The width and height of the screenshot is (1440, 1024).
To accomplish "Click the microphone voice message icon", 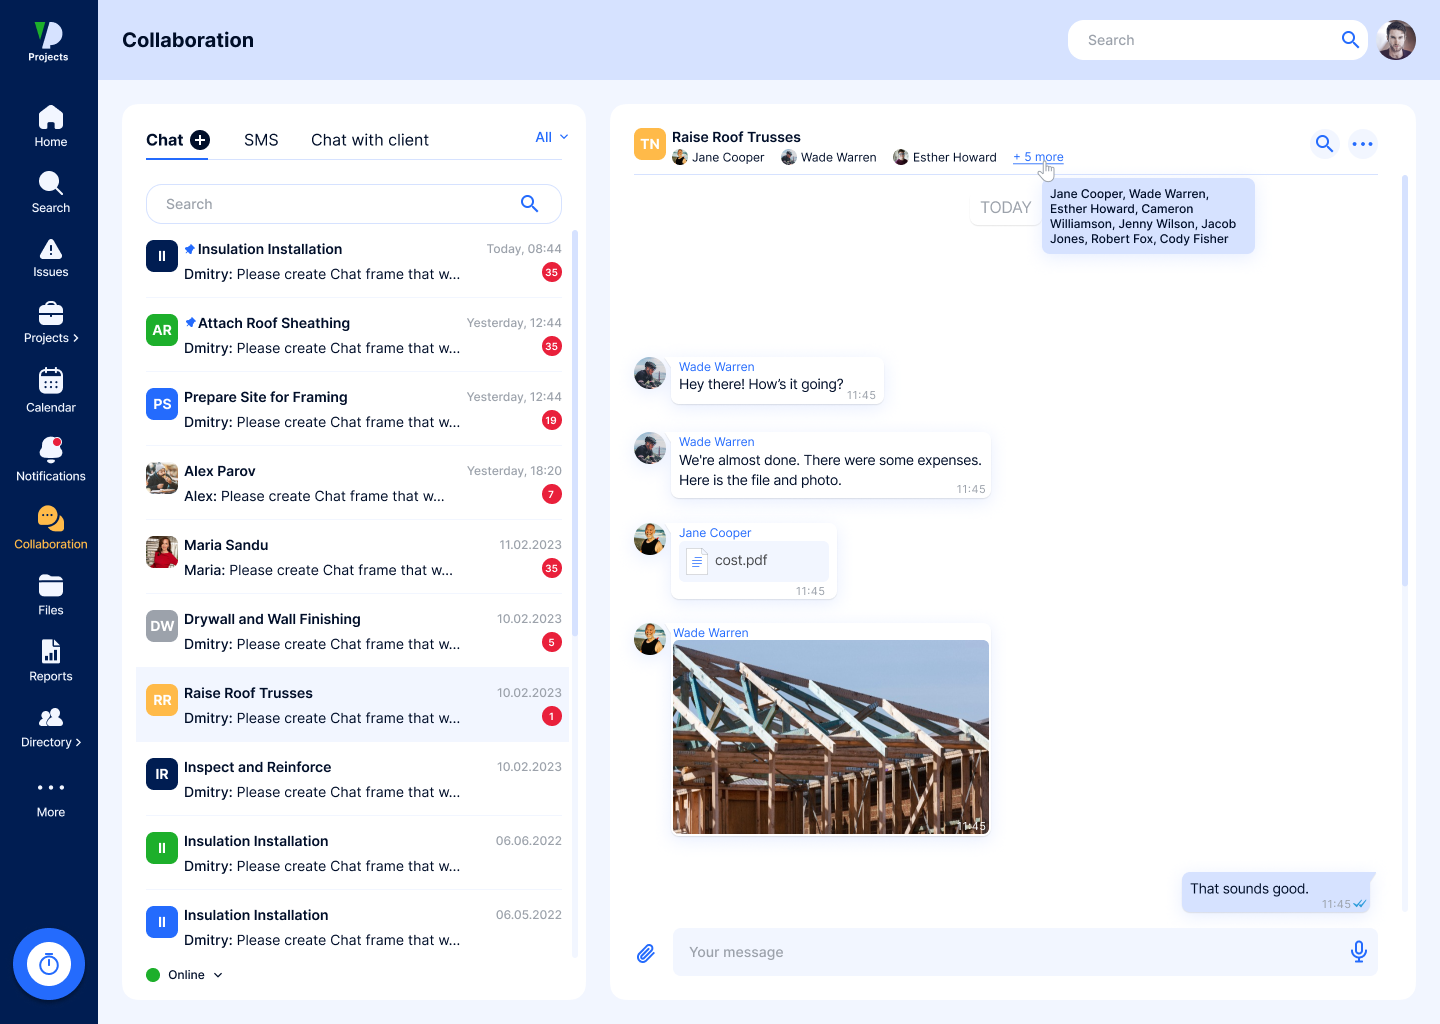I will tap(1358, 952).
